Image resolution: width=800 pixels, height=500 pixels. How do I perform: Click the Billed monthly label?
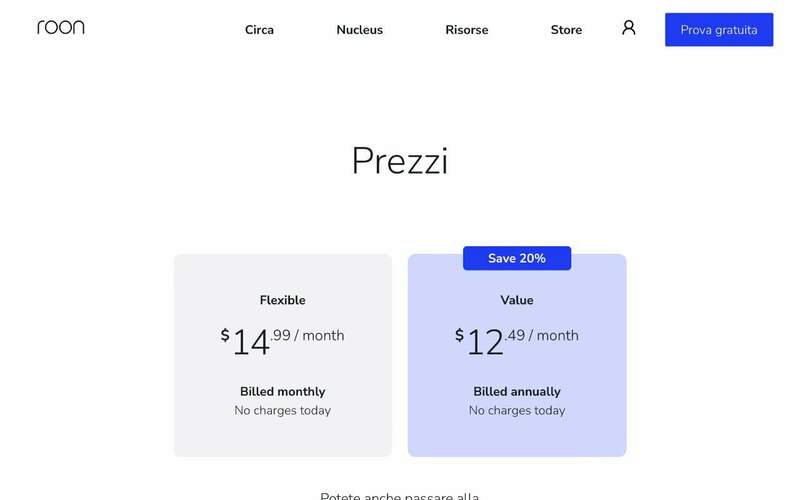(282, 392)
